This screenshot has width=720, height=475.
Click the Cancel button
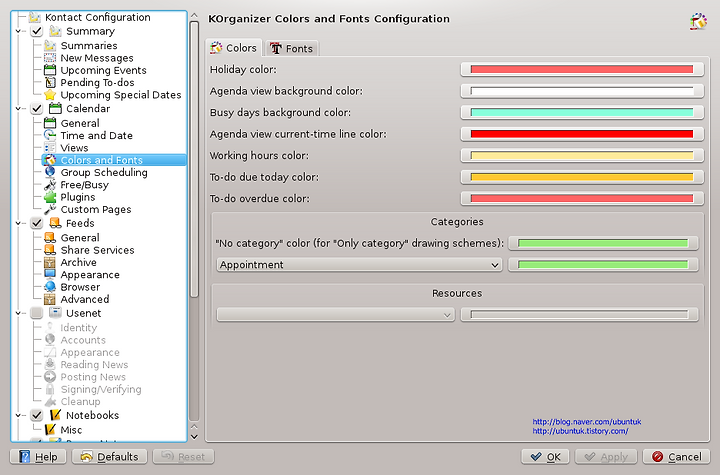pos(676,457)
